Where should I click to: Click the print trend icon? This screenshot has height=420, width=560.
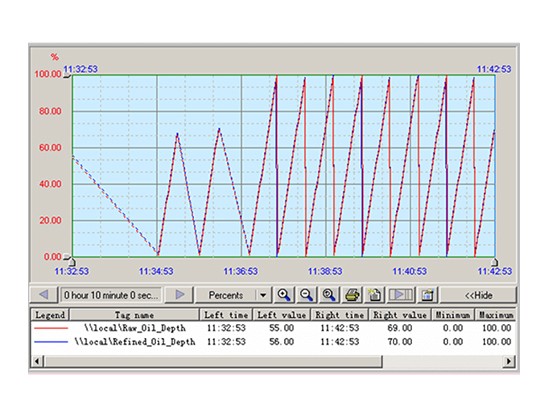[352, 295]
